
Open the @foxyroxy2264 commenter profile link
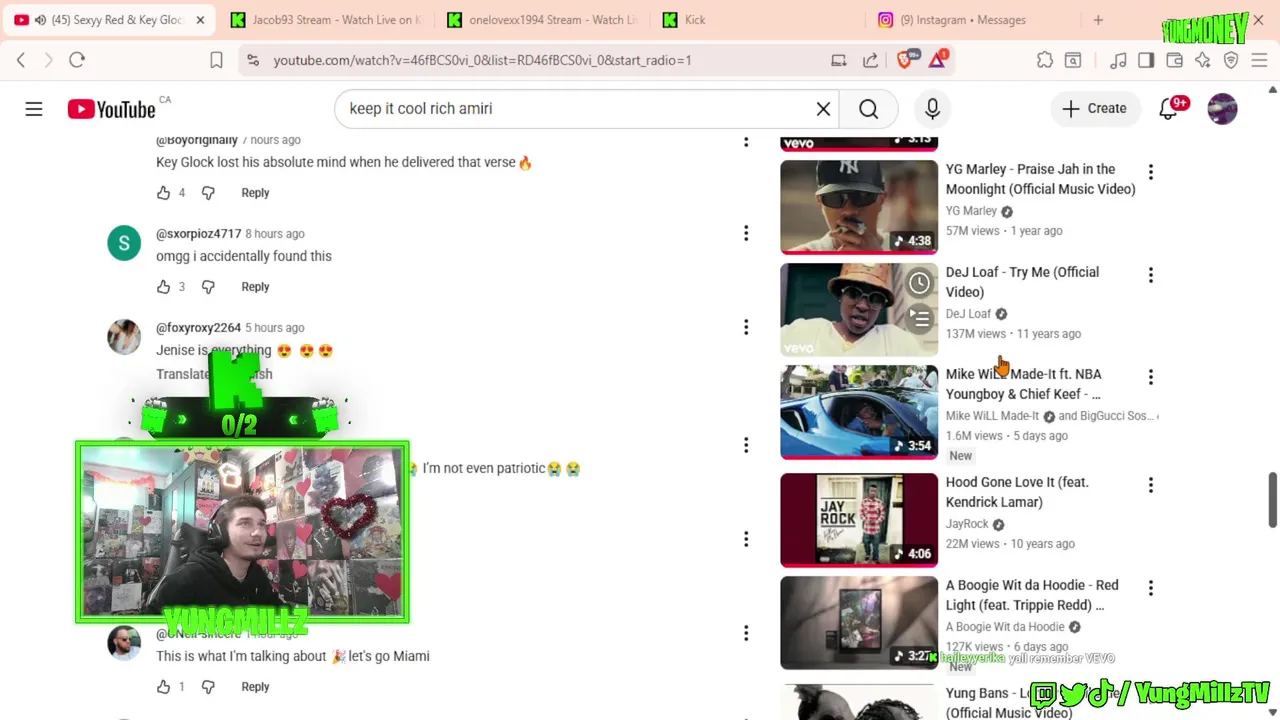(x=198, y=328)
